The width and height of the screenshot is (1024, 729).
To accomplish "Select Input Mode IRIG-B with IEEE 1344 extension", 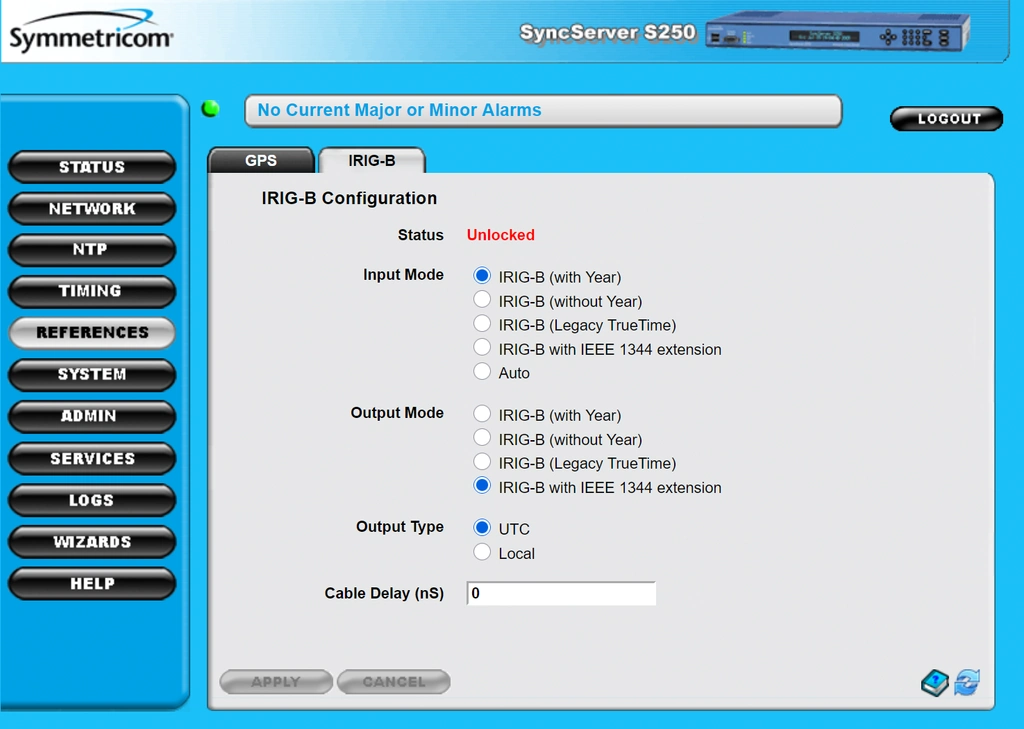I will [x=482, y=348].
